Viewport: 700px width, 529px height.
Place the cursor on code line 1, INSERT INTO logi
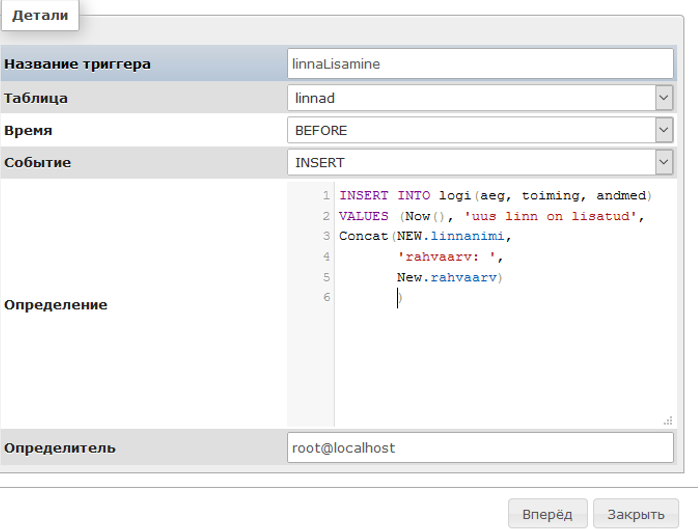(495, 196)
